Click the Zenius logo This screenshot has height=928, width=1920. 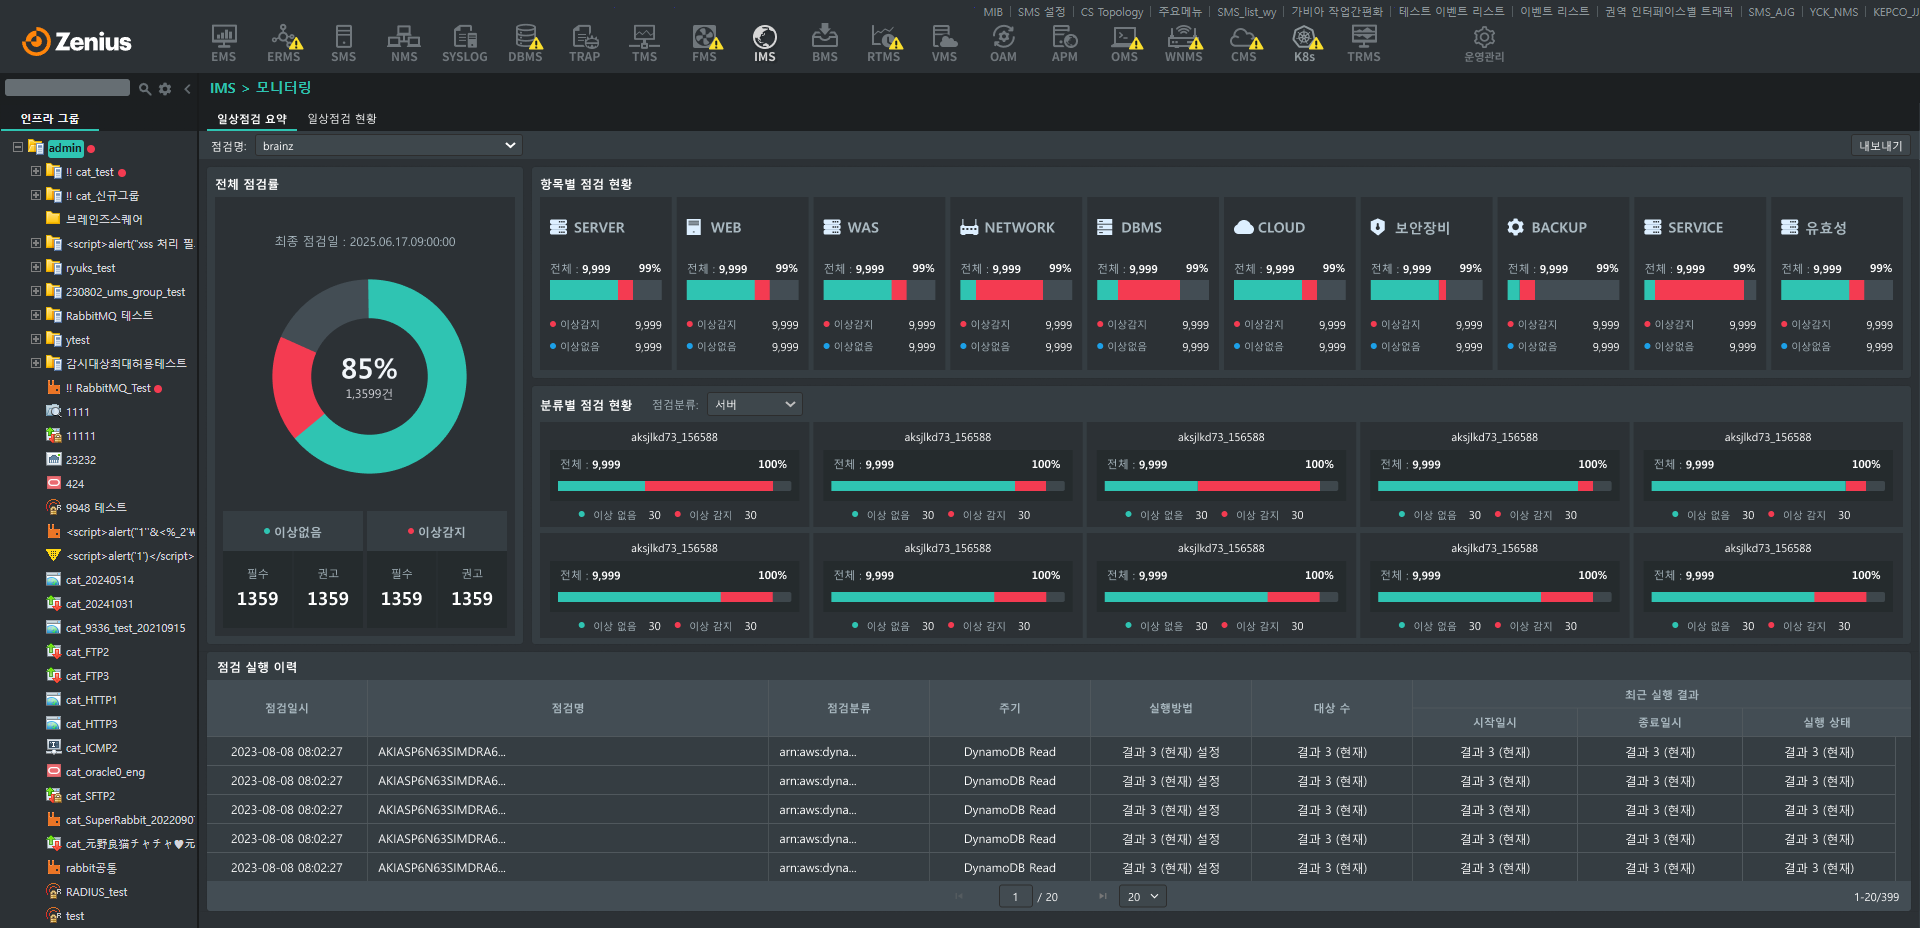77,41
